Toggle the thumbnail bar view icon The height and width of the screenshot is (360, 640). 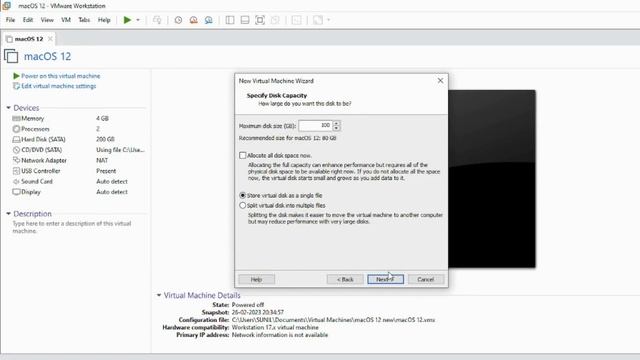click(245, 20)
